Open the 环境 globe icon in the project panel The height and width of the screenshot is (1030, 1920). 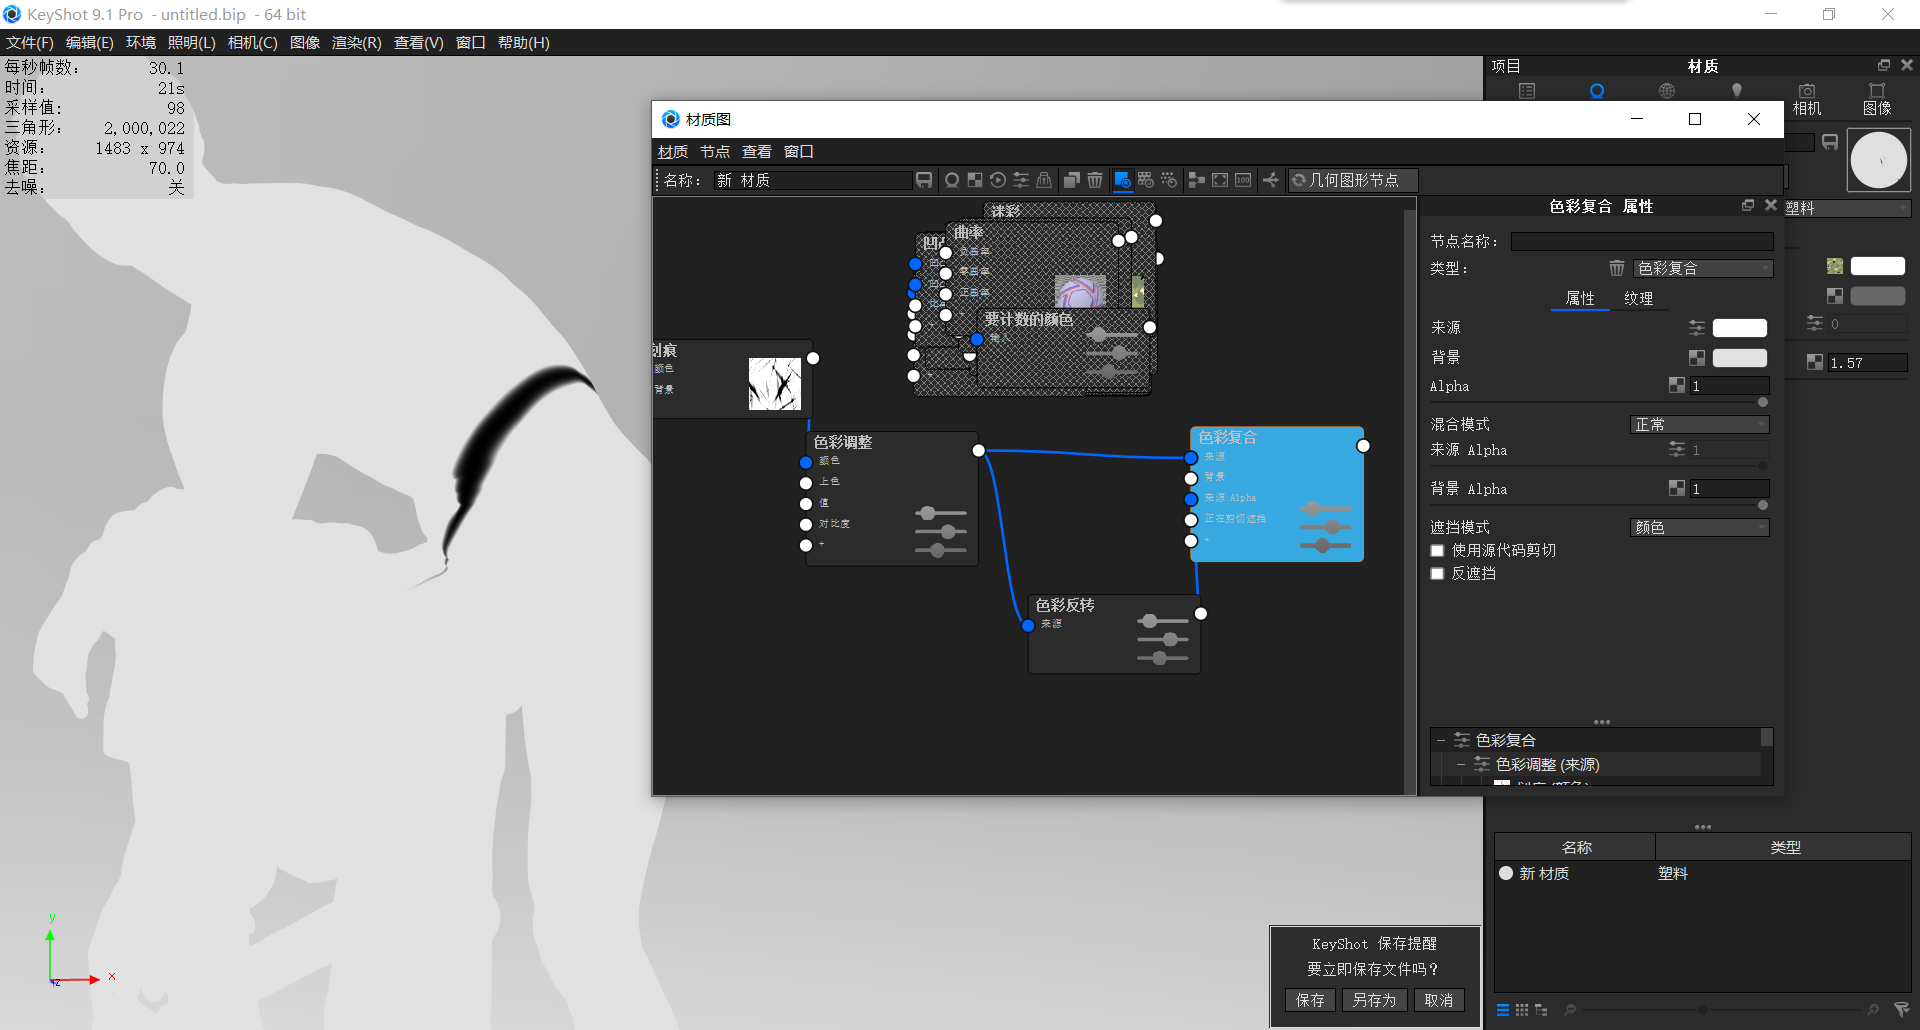tap(1667, 89)
